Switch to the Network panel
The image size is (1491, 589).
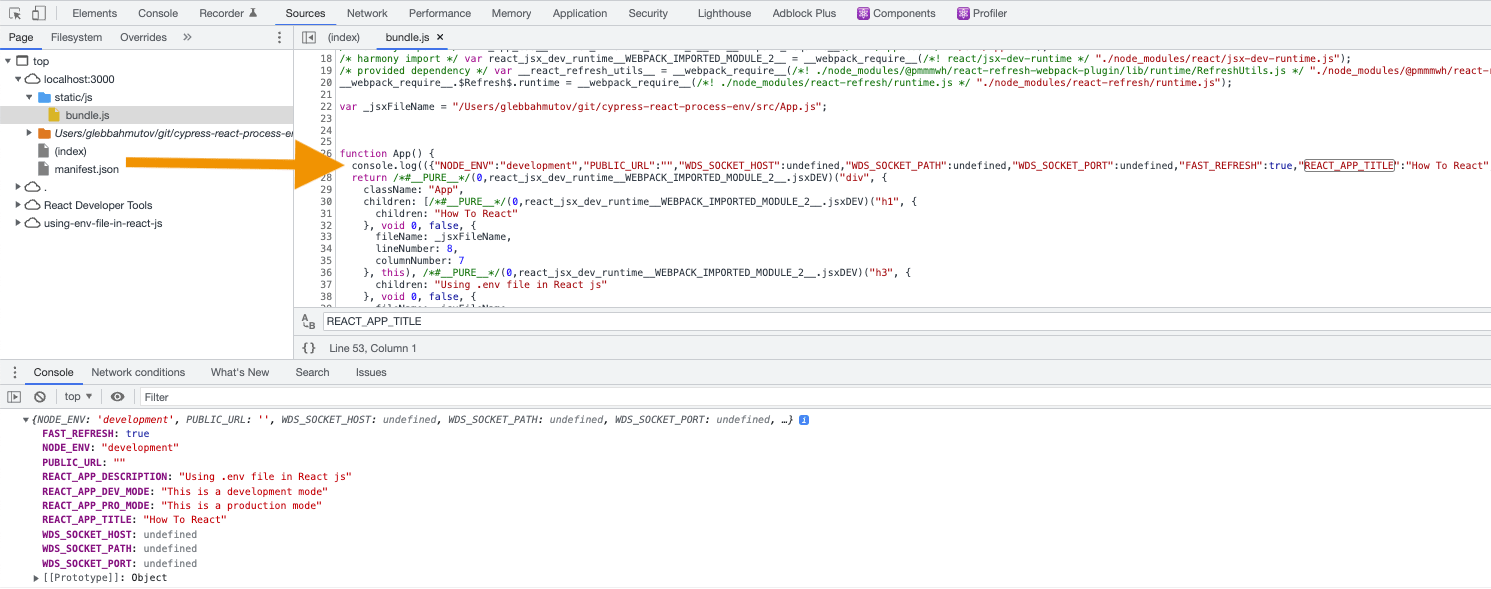367,13
